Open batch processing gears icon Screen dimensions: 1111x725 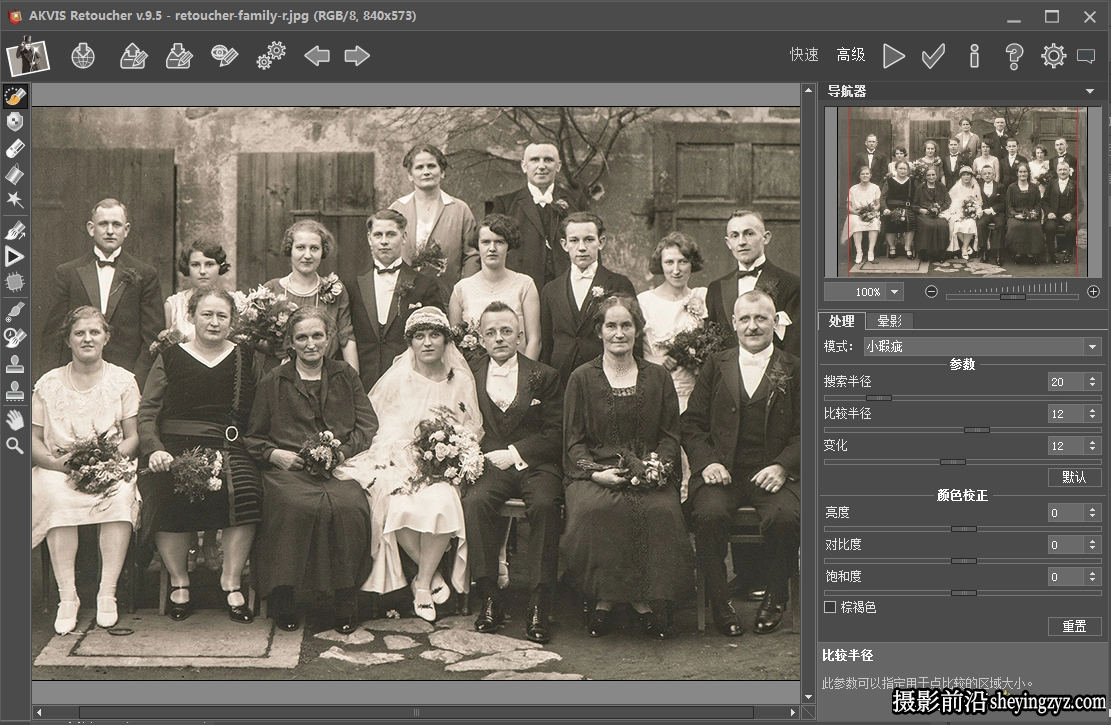click(271, 56)
